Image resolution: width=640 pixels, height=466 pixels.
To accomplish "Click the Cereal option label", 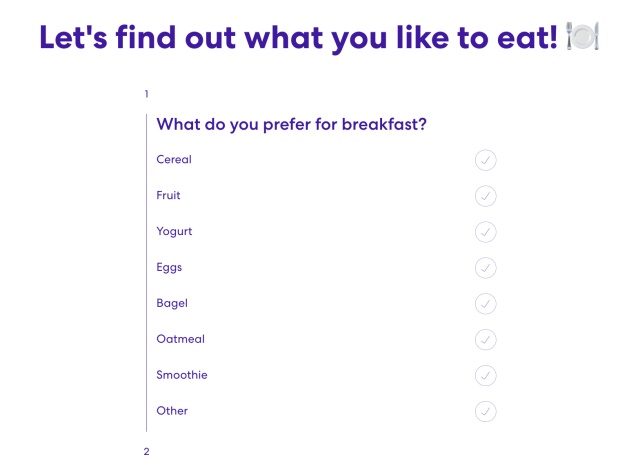I will point(174,159).
